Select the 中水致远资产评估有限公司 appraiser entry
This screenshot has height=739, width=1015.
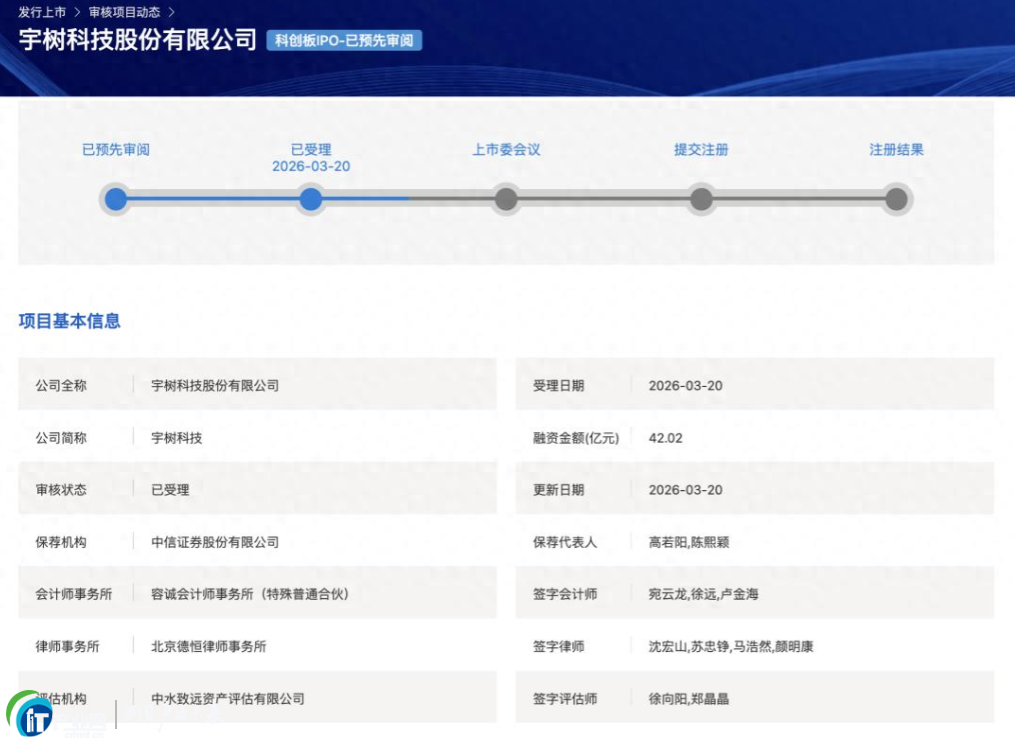(227, 698)
